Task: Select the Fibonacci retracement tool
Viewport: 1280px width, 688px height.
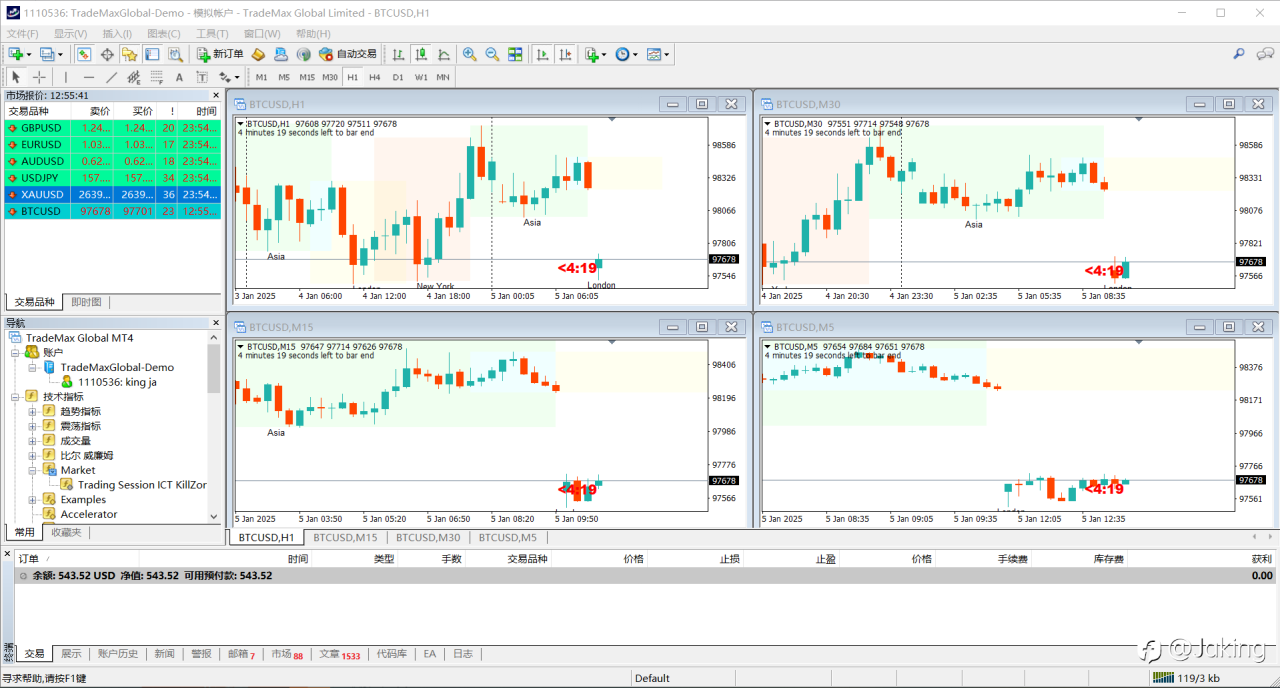Action: (x=156, y=77)
